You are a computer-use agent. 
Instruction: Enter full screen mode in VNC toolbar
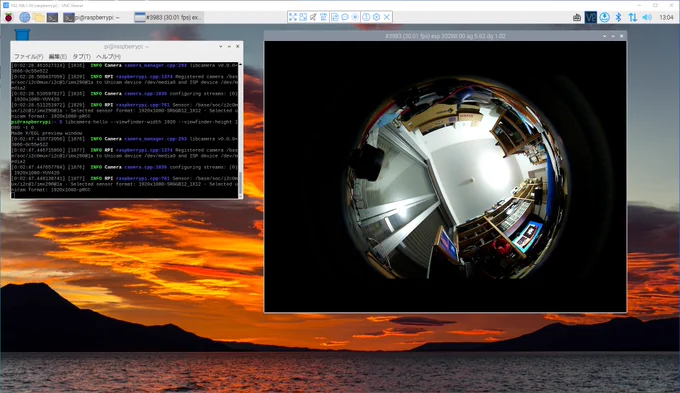pyautogui.click(x=293, y=17)
